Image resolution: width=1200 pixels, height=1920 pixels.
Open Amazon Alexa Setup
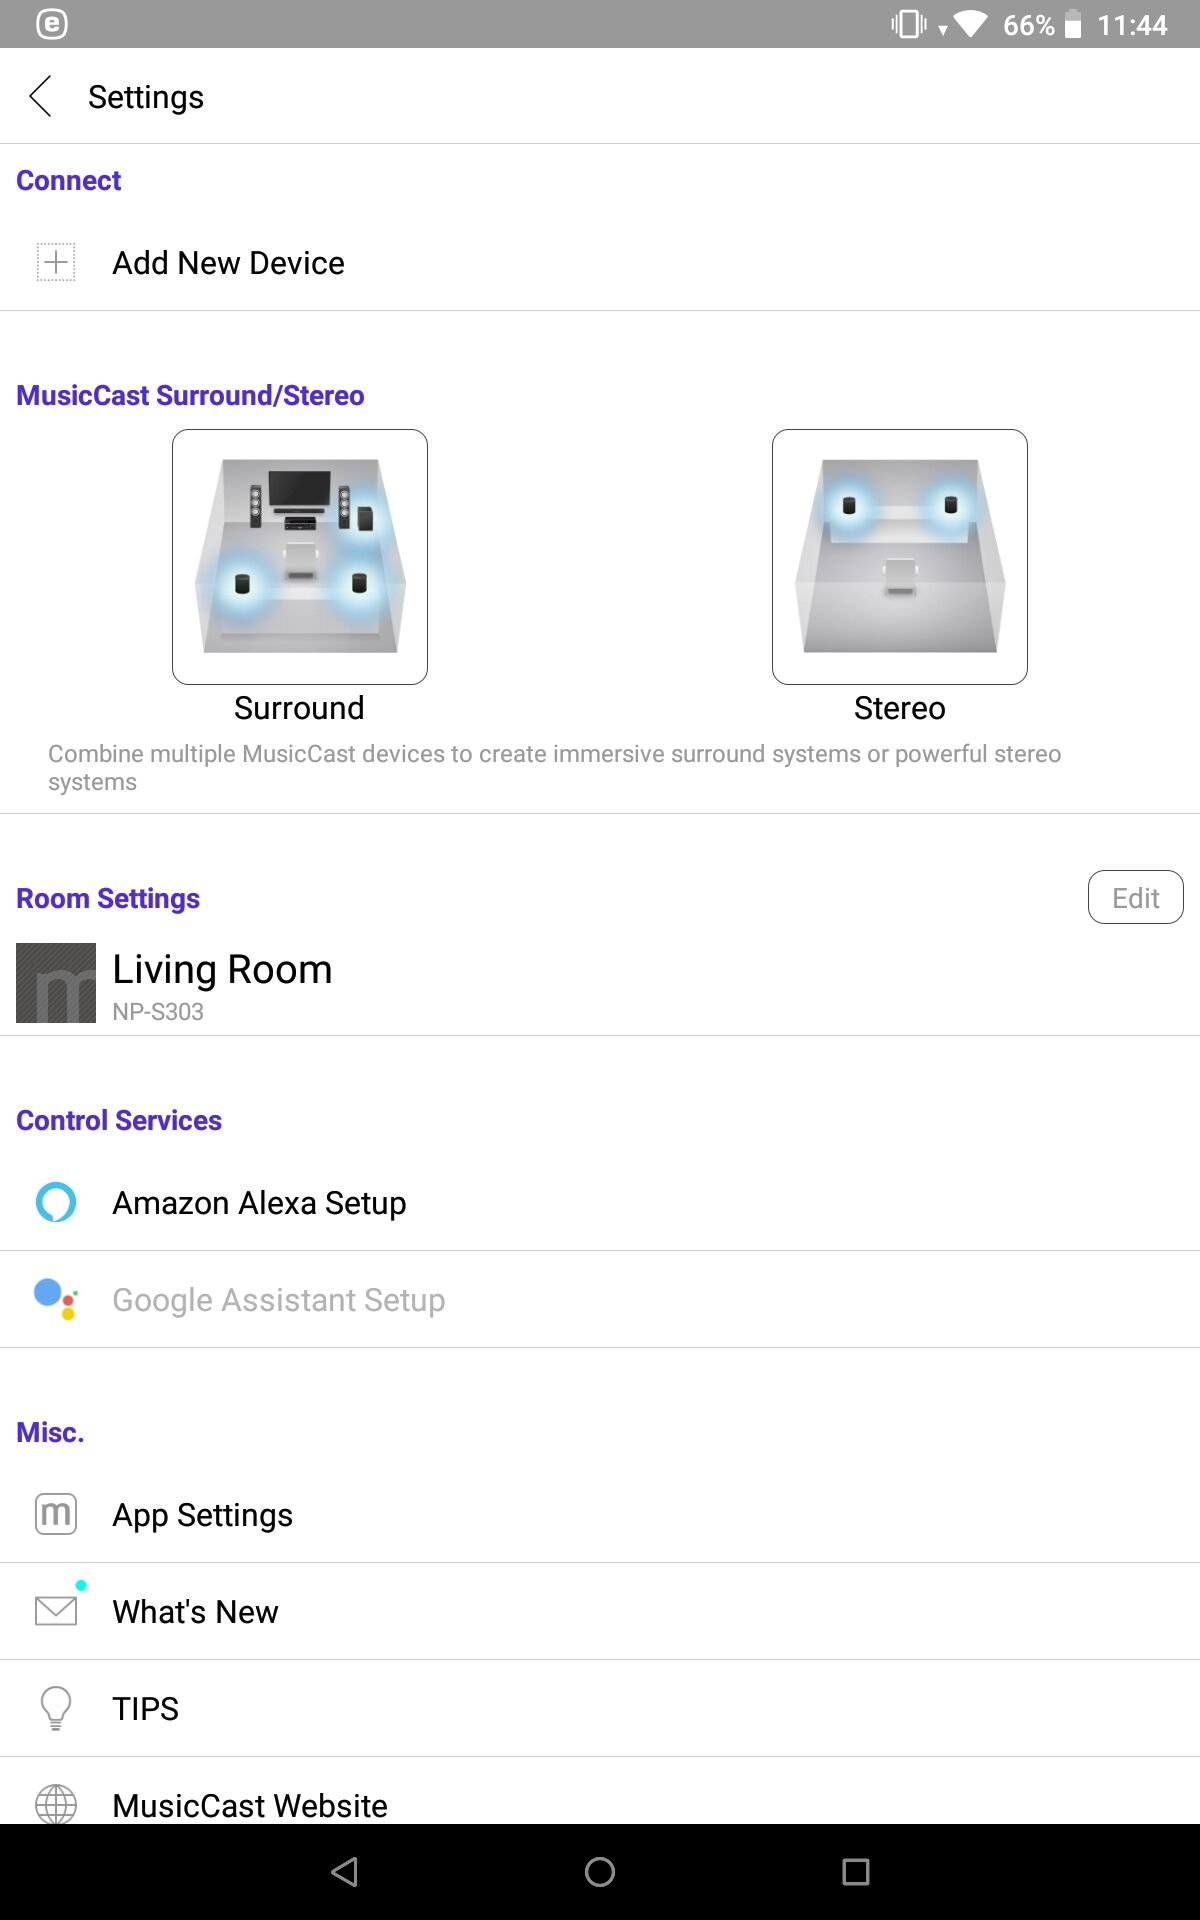coord(600,1202)
